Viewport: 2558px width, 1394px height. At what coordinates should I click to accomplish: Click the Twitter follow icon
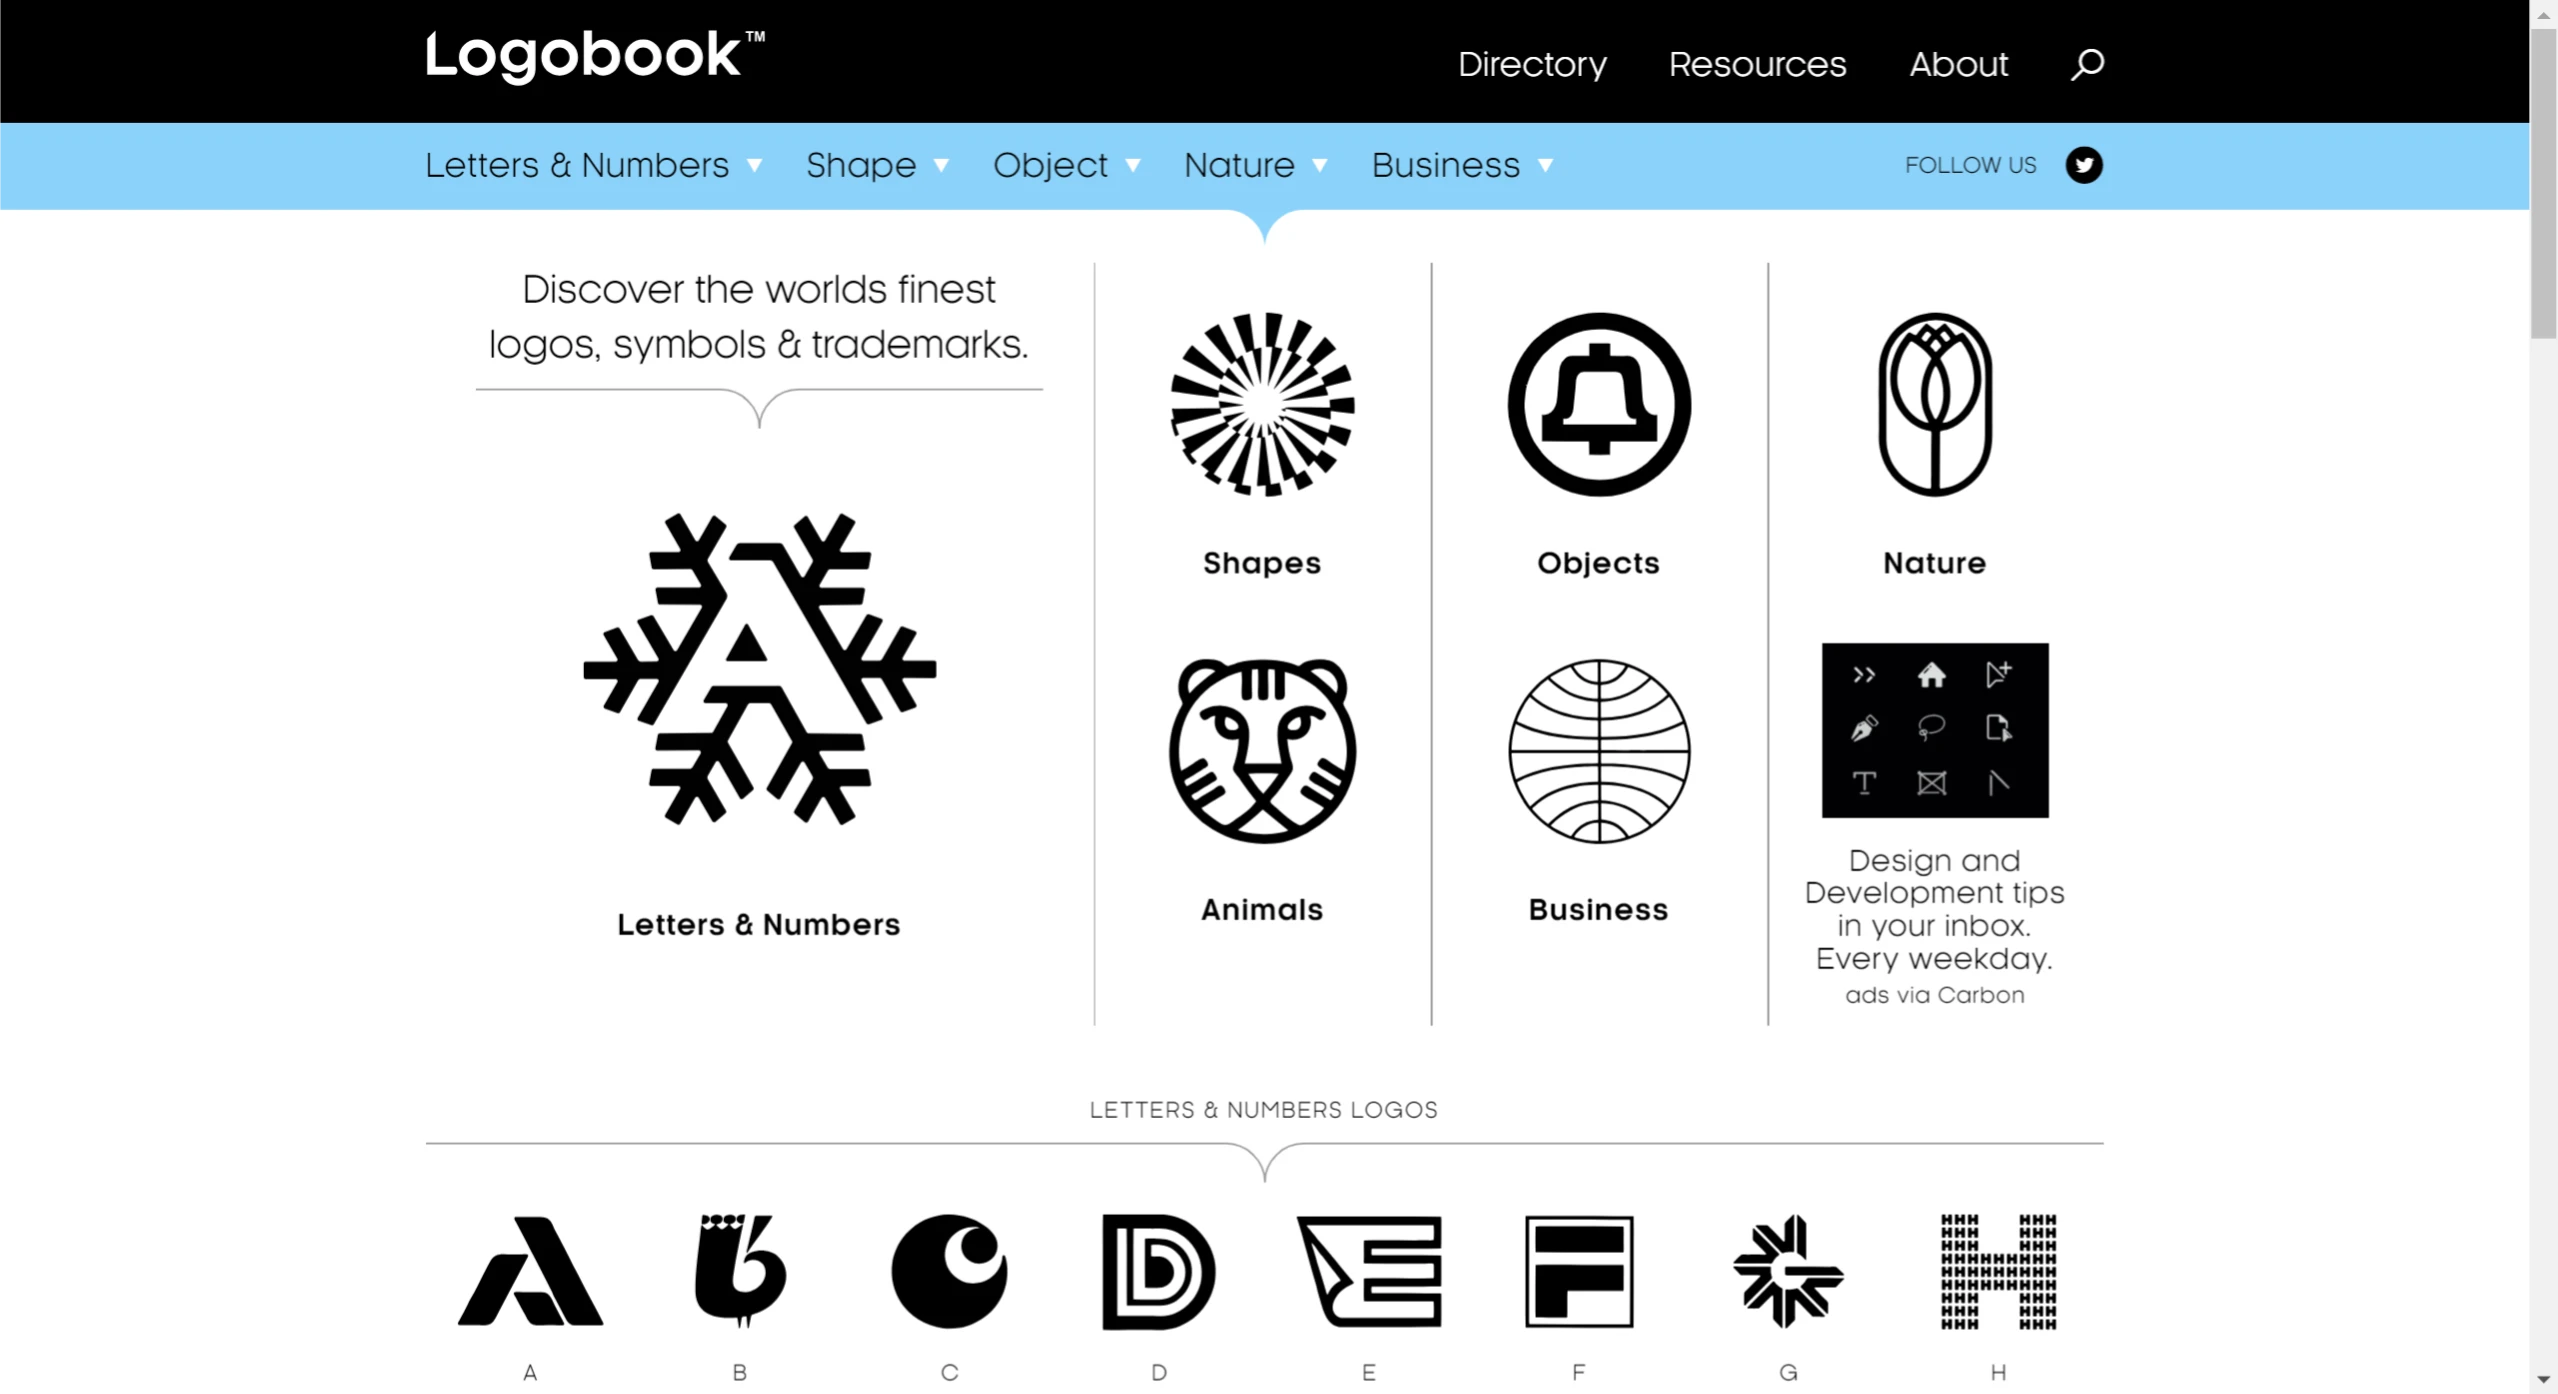click(x=2082, y=165)
